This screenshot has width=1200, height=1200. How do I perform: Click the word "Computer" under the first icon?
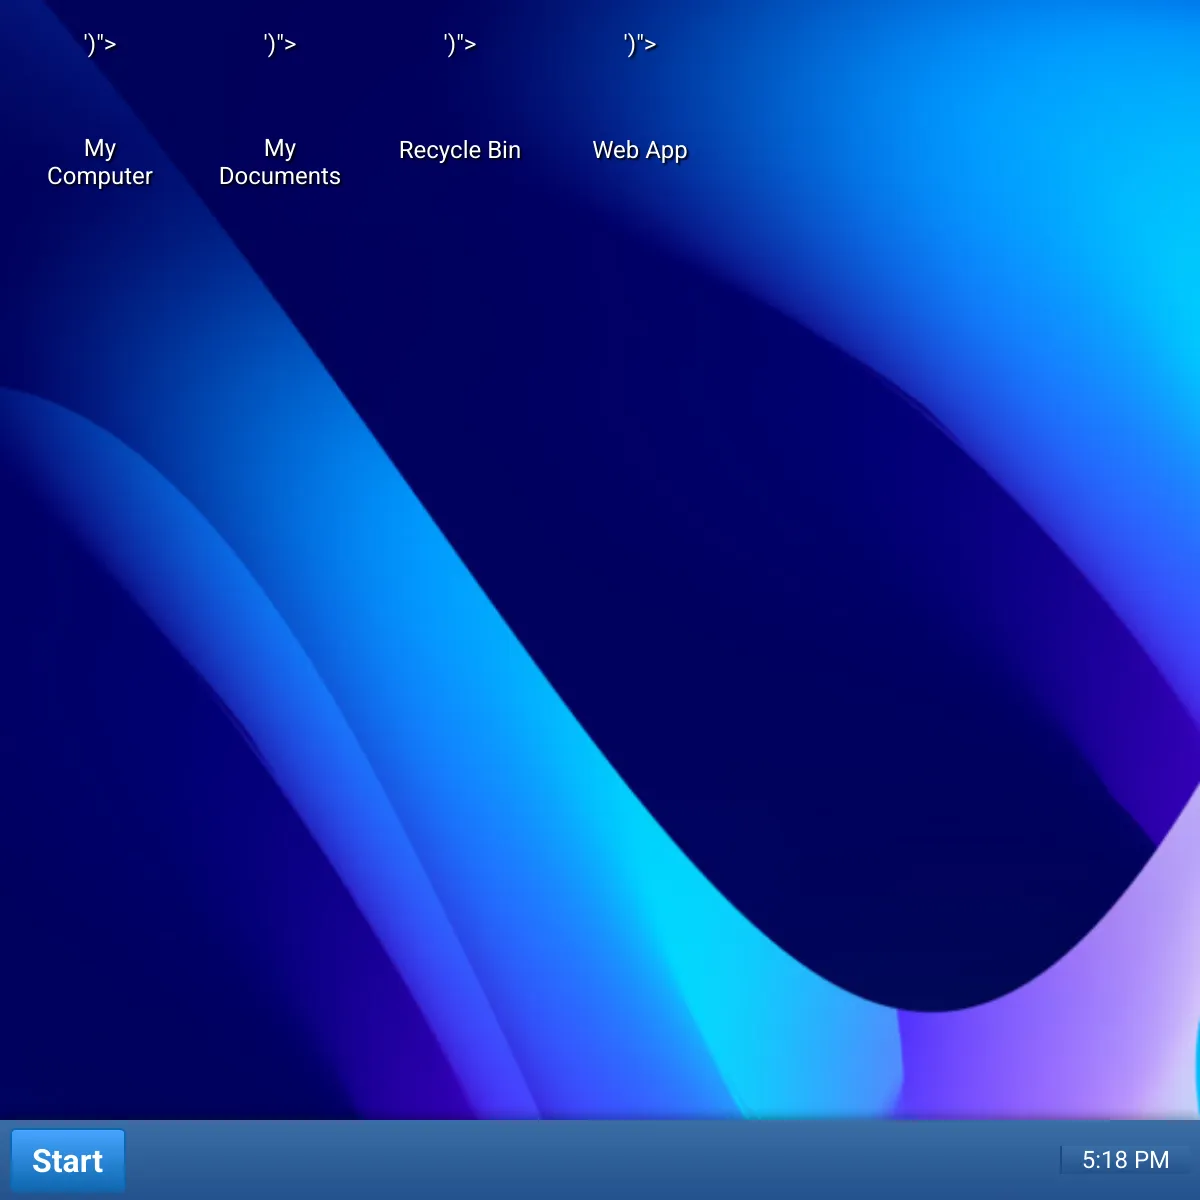[100, 176]
